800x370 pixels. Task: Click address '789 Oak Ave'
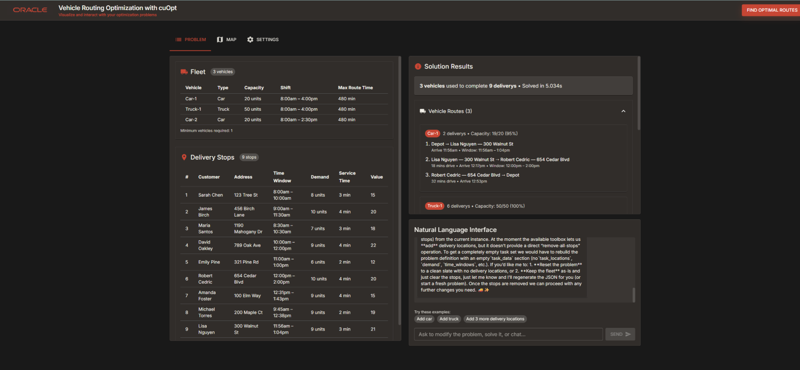[x=247, y=245]
